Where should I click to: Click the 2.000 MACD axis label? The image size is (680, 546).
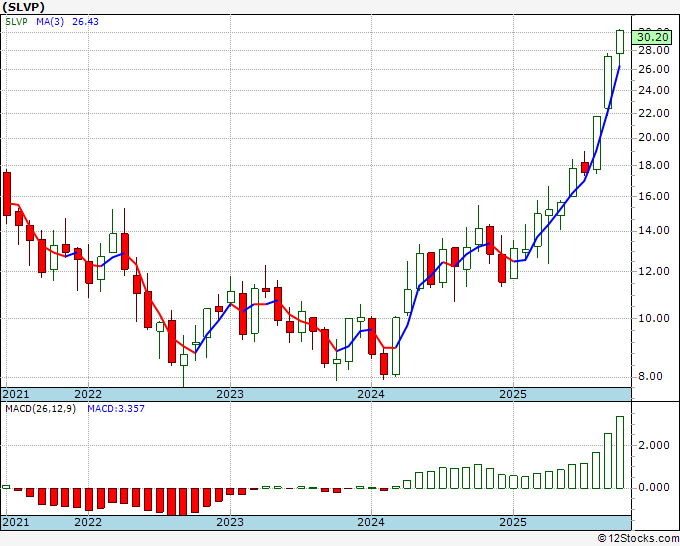pos(654,445)
